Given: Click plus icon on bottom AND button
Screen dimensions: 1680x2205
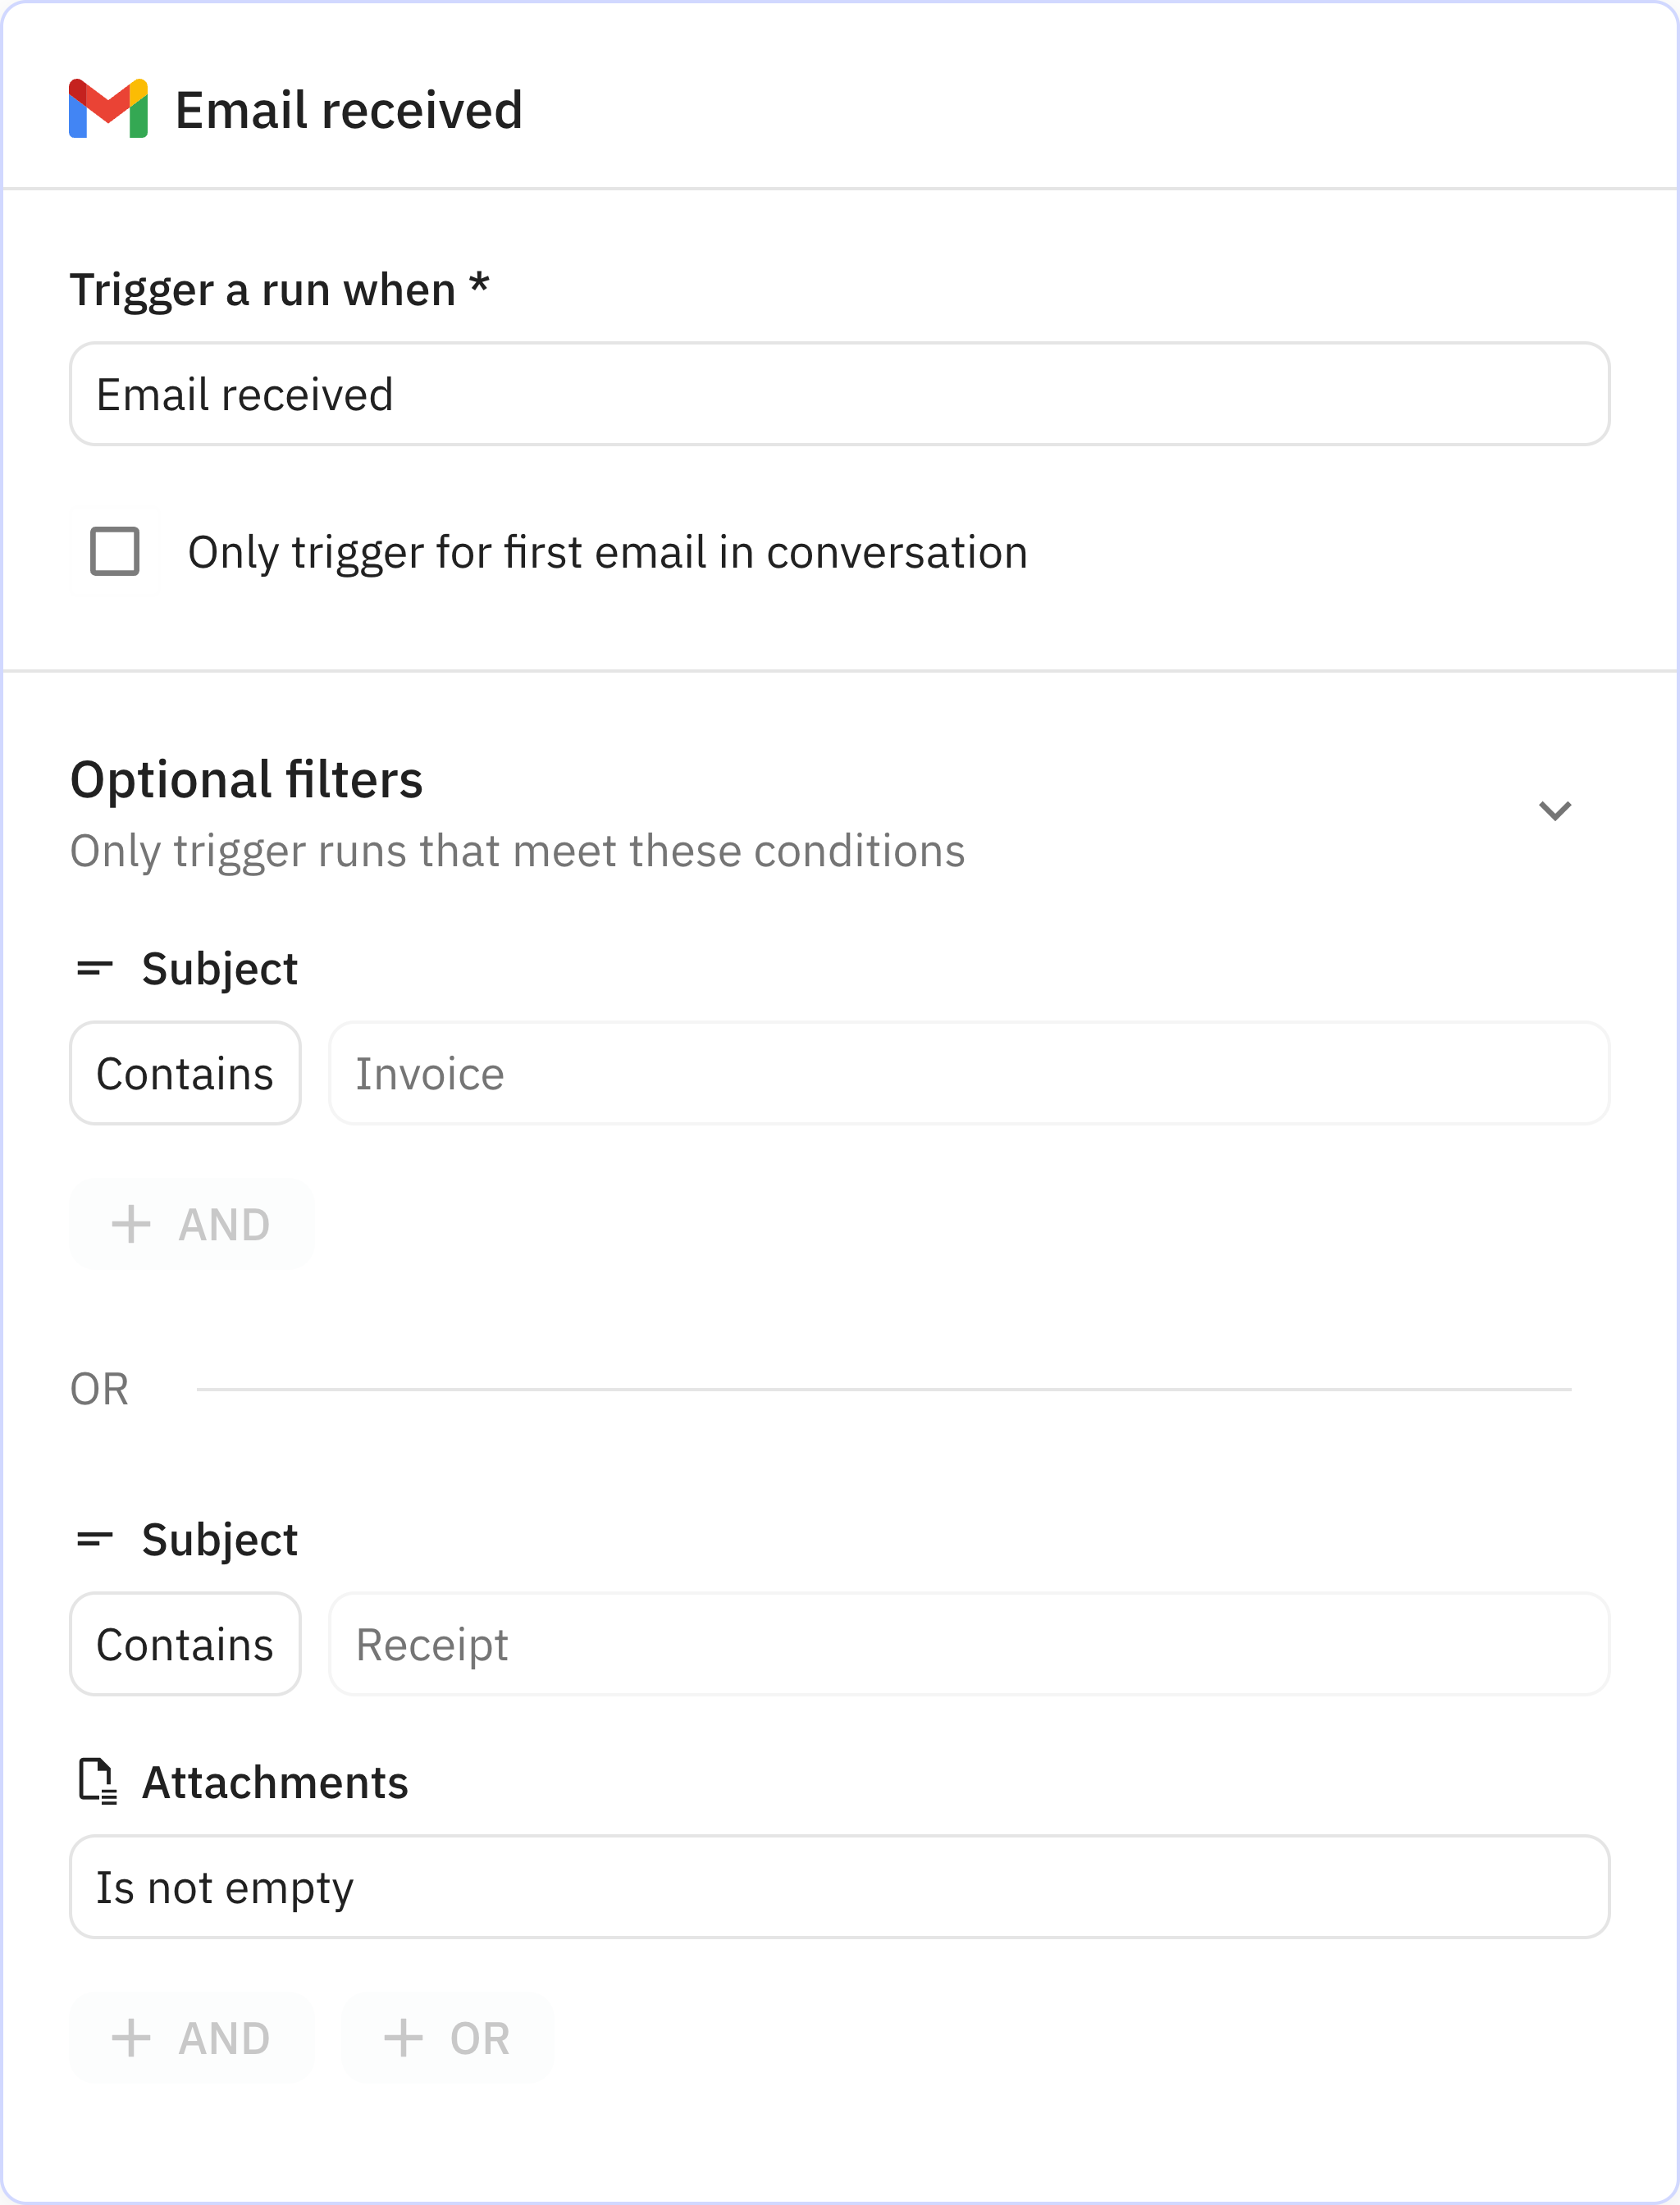Looking at the screenshot, I should (x=131, y=2038).
